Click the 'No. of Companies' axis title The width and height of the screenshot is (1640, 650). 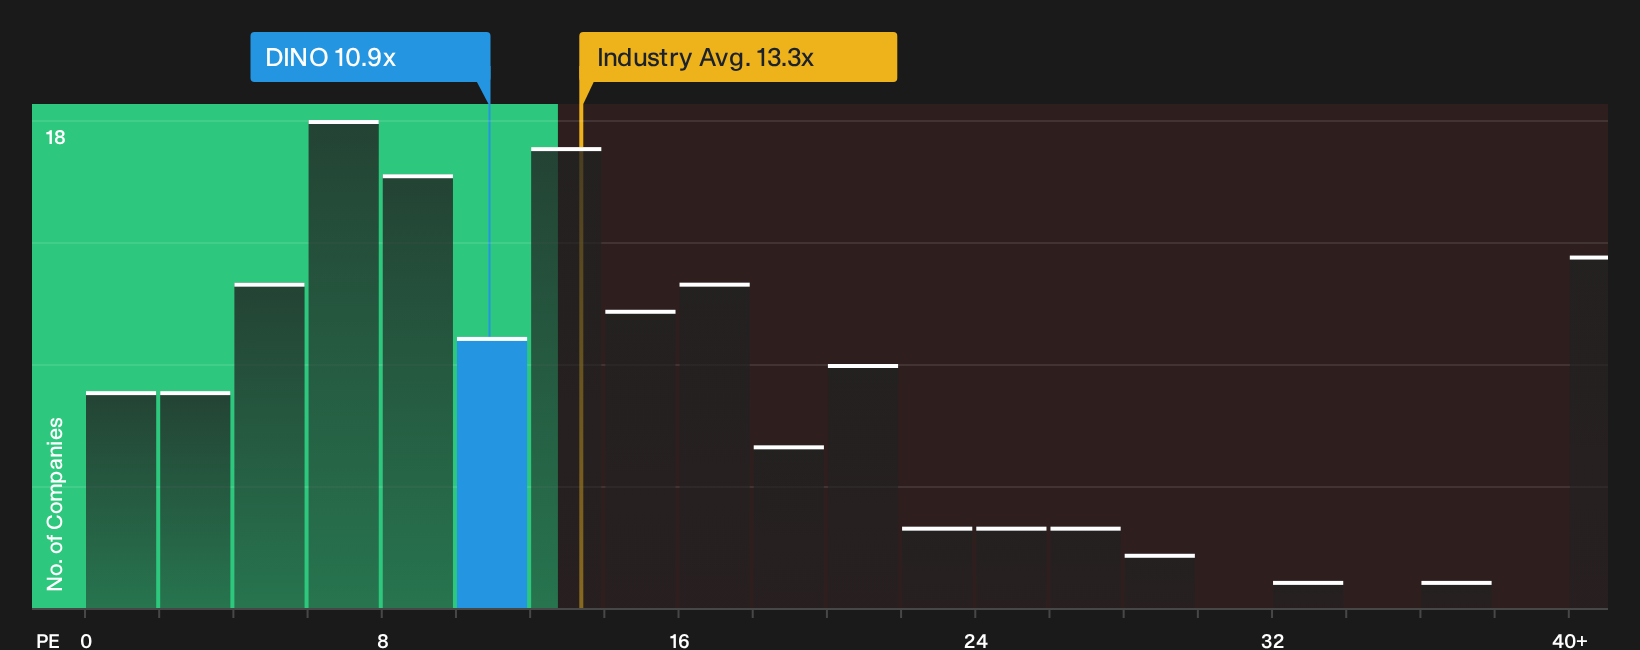tap(55, 504)
